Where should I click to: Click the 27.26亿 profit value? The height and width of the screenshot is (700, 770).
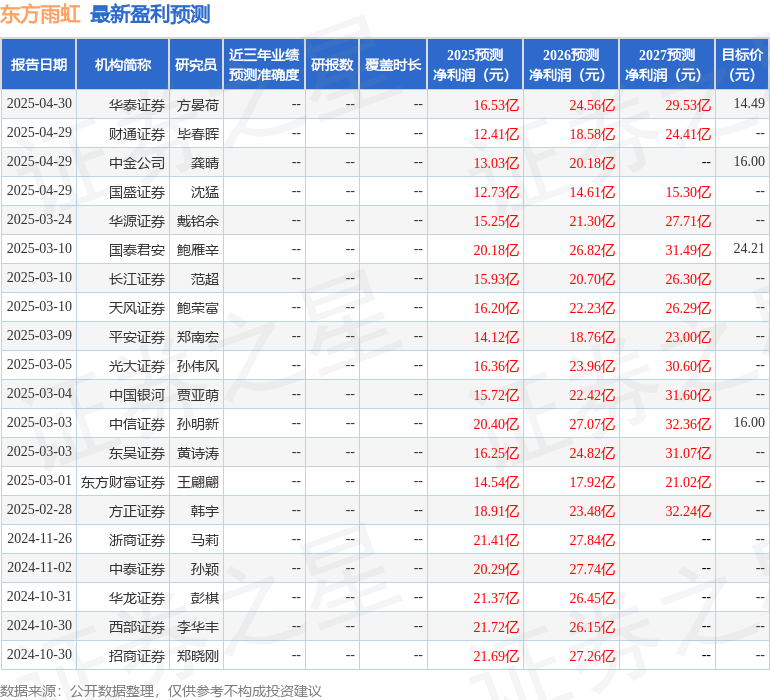click(592, 656)
